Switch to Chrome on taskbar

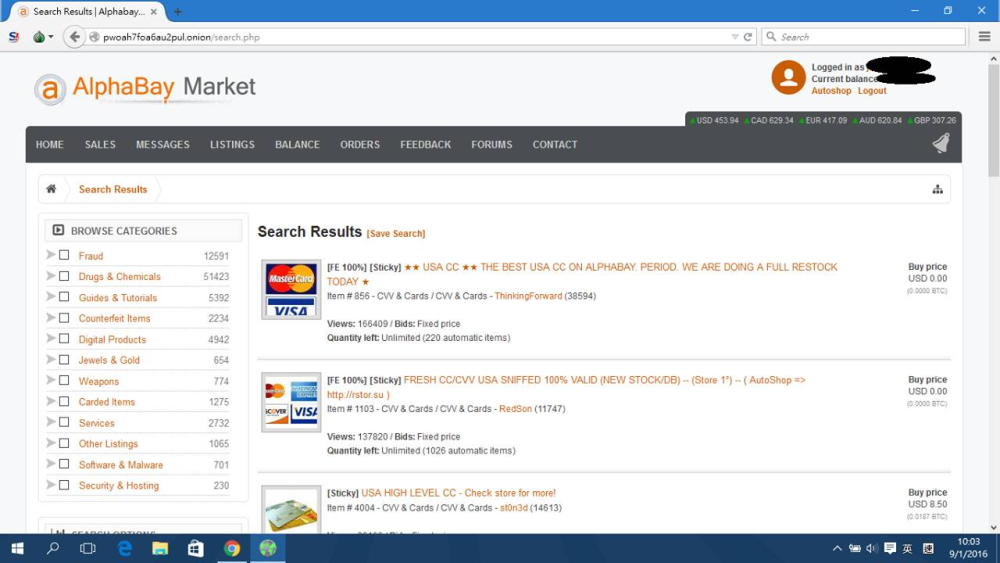click(x=232, y=548)
